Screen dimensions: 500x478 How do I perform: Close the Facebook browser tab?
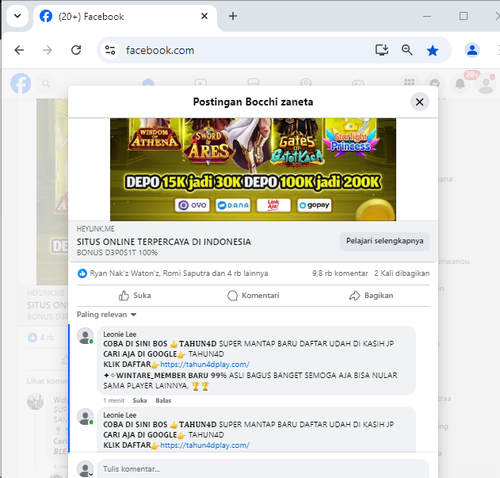[204, 16]
